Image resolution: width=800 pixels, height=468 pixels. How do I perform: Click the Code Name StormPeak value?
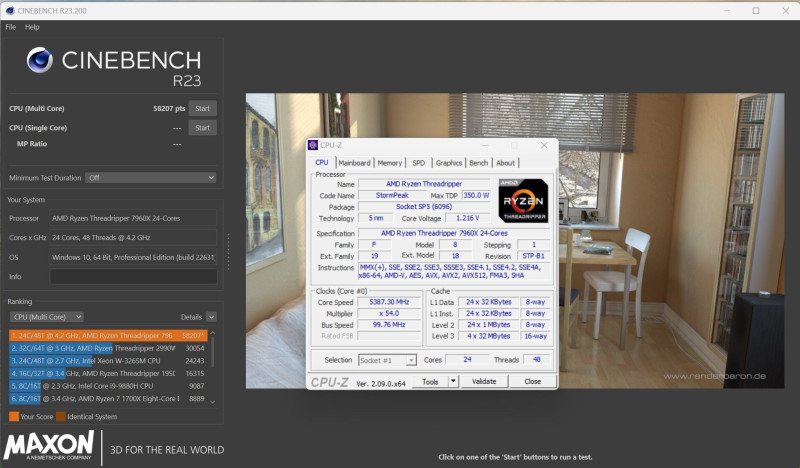pyautogui.click(x=392, y=195)
